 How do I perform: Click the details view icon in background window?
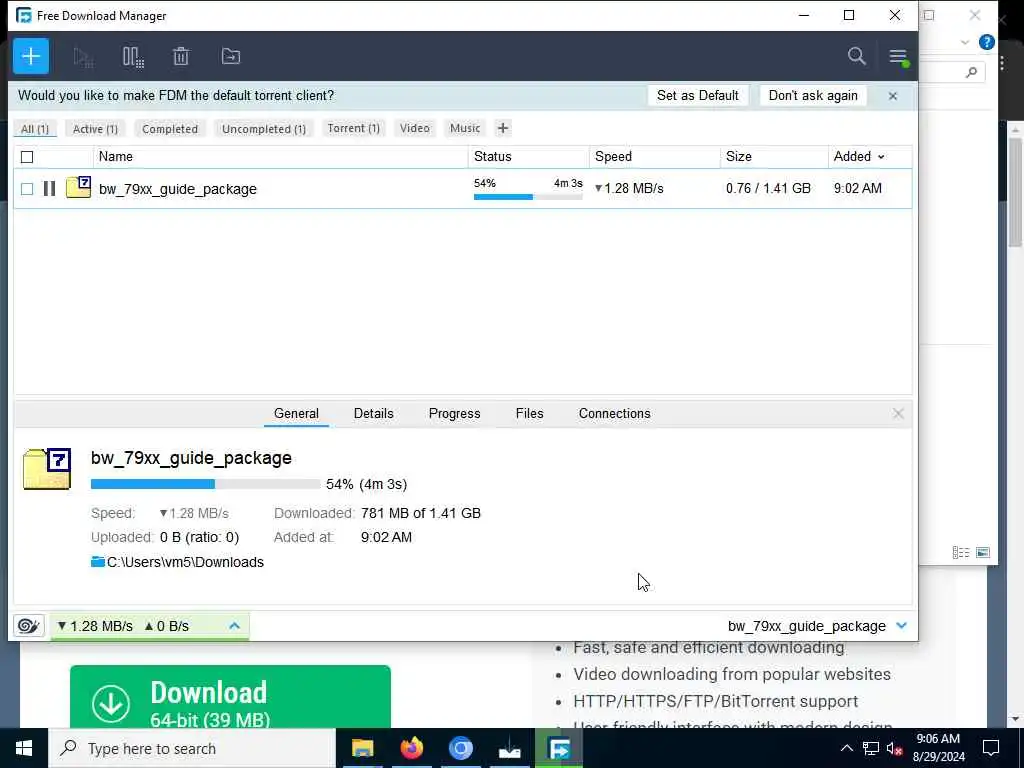coord(961,552)
